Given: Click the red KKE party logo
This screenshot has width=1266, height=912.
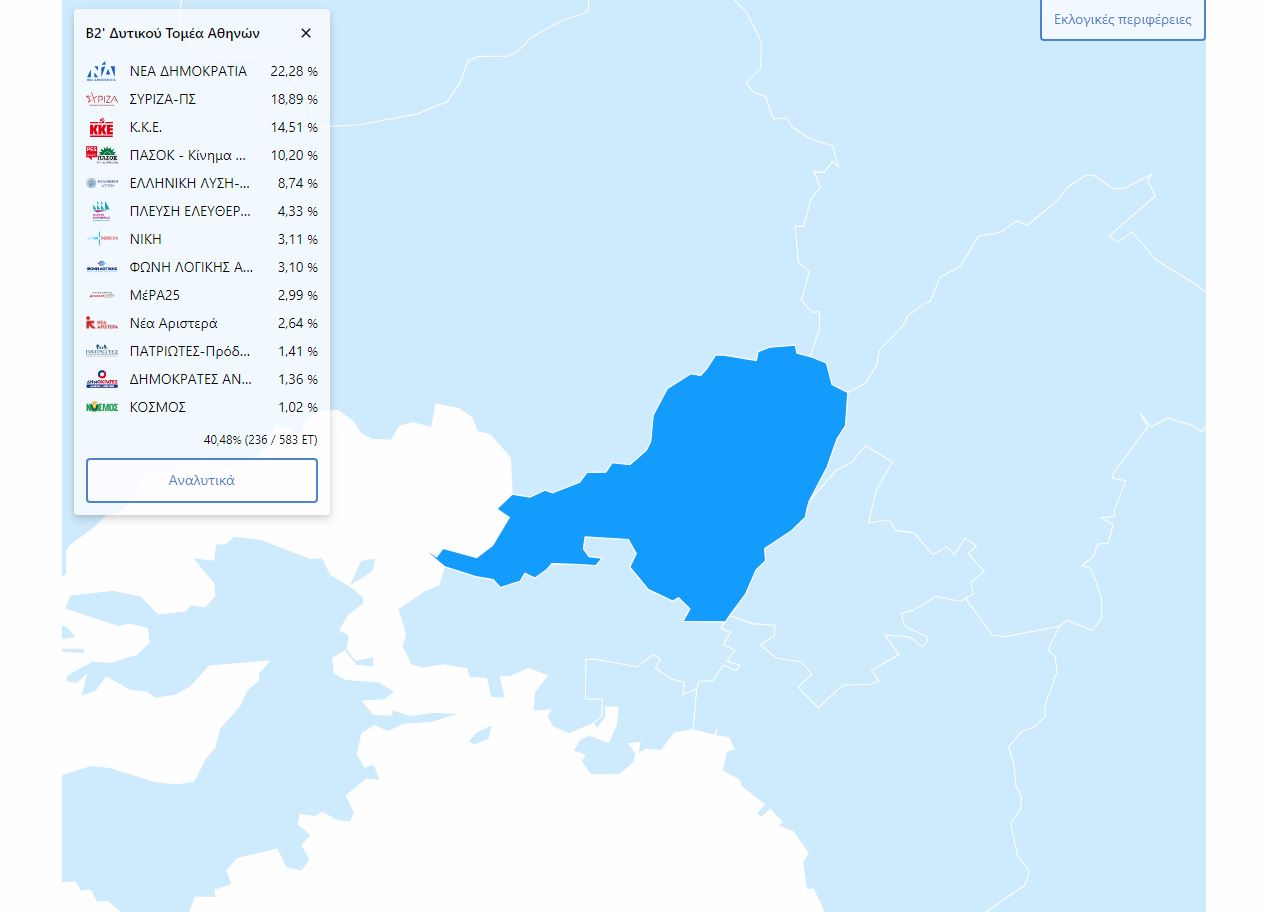Looking at the screenshot, I should (x=102, y=128).
